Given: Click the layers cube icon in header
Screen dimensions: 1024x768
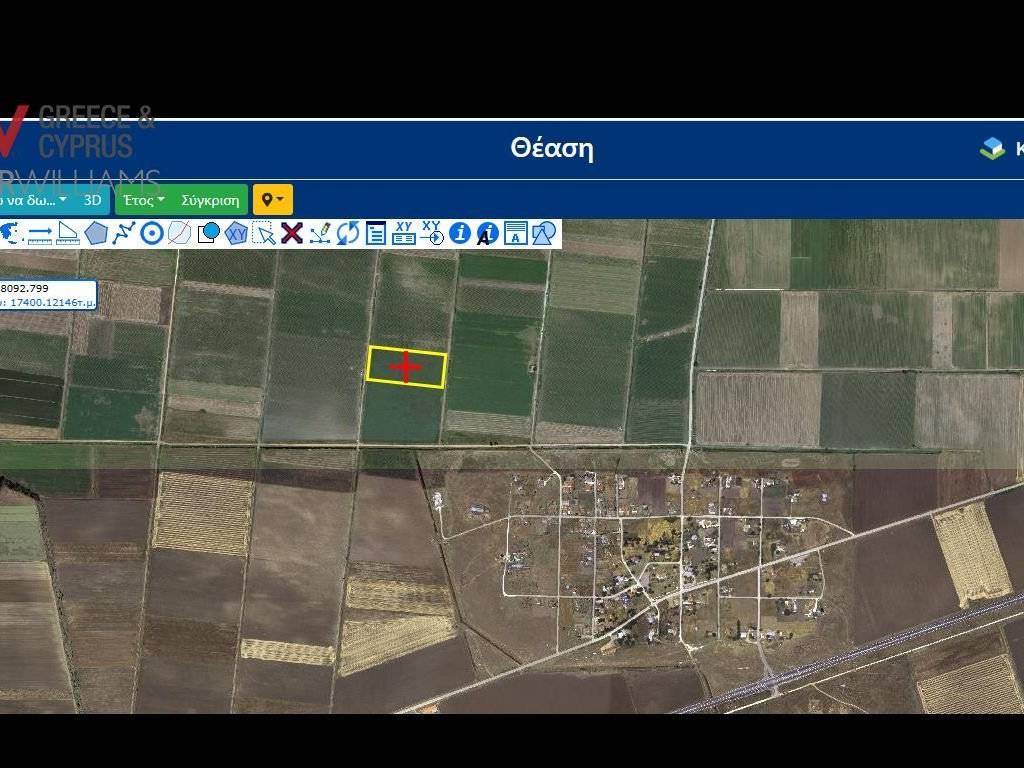Looking at the screenshot, I should coord(992,149).
